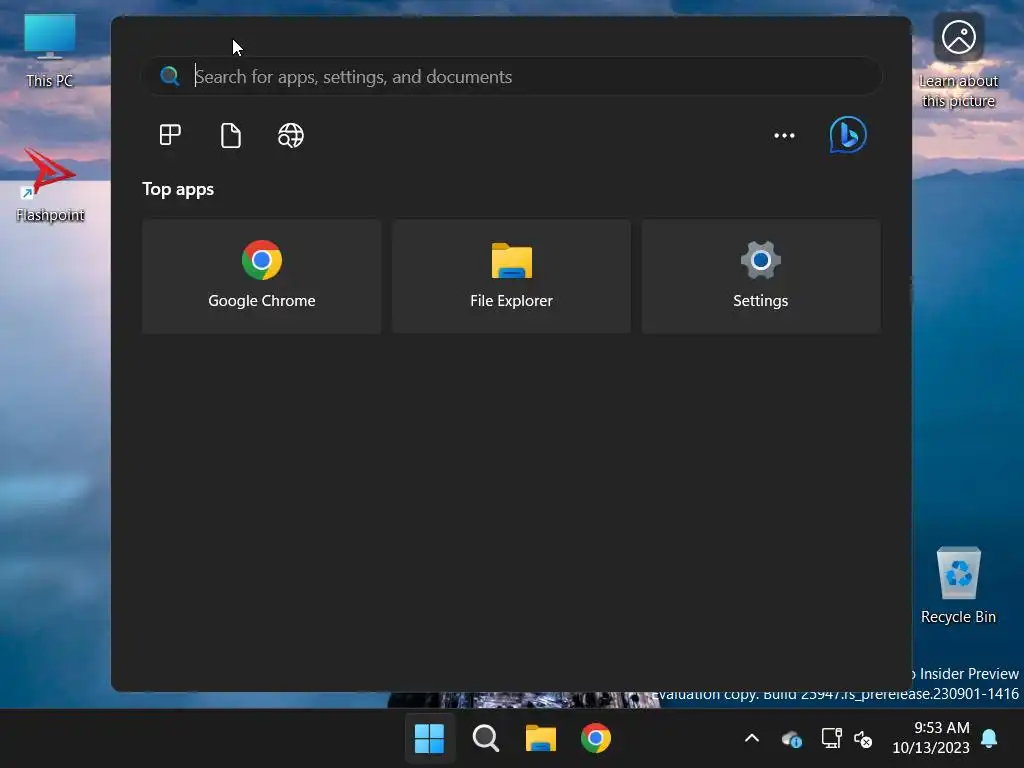This screenshot has height=768, width=1024.
Task: Select This PC desktop icon
Action: (50, 52)
